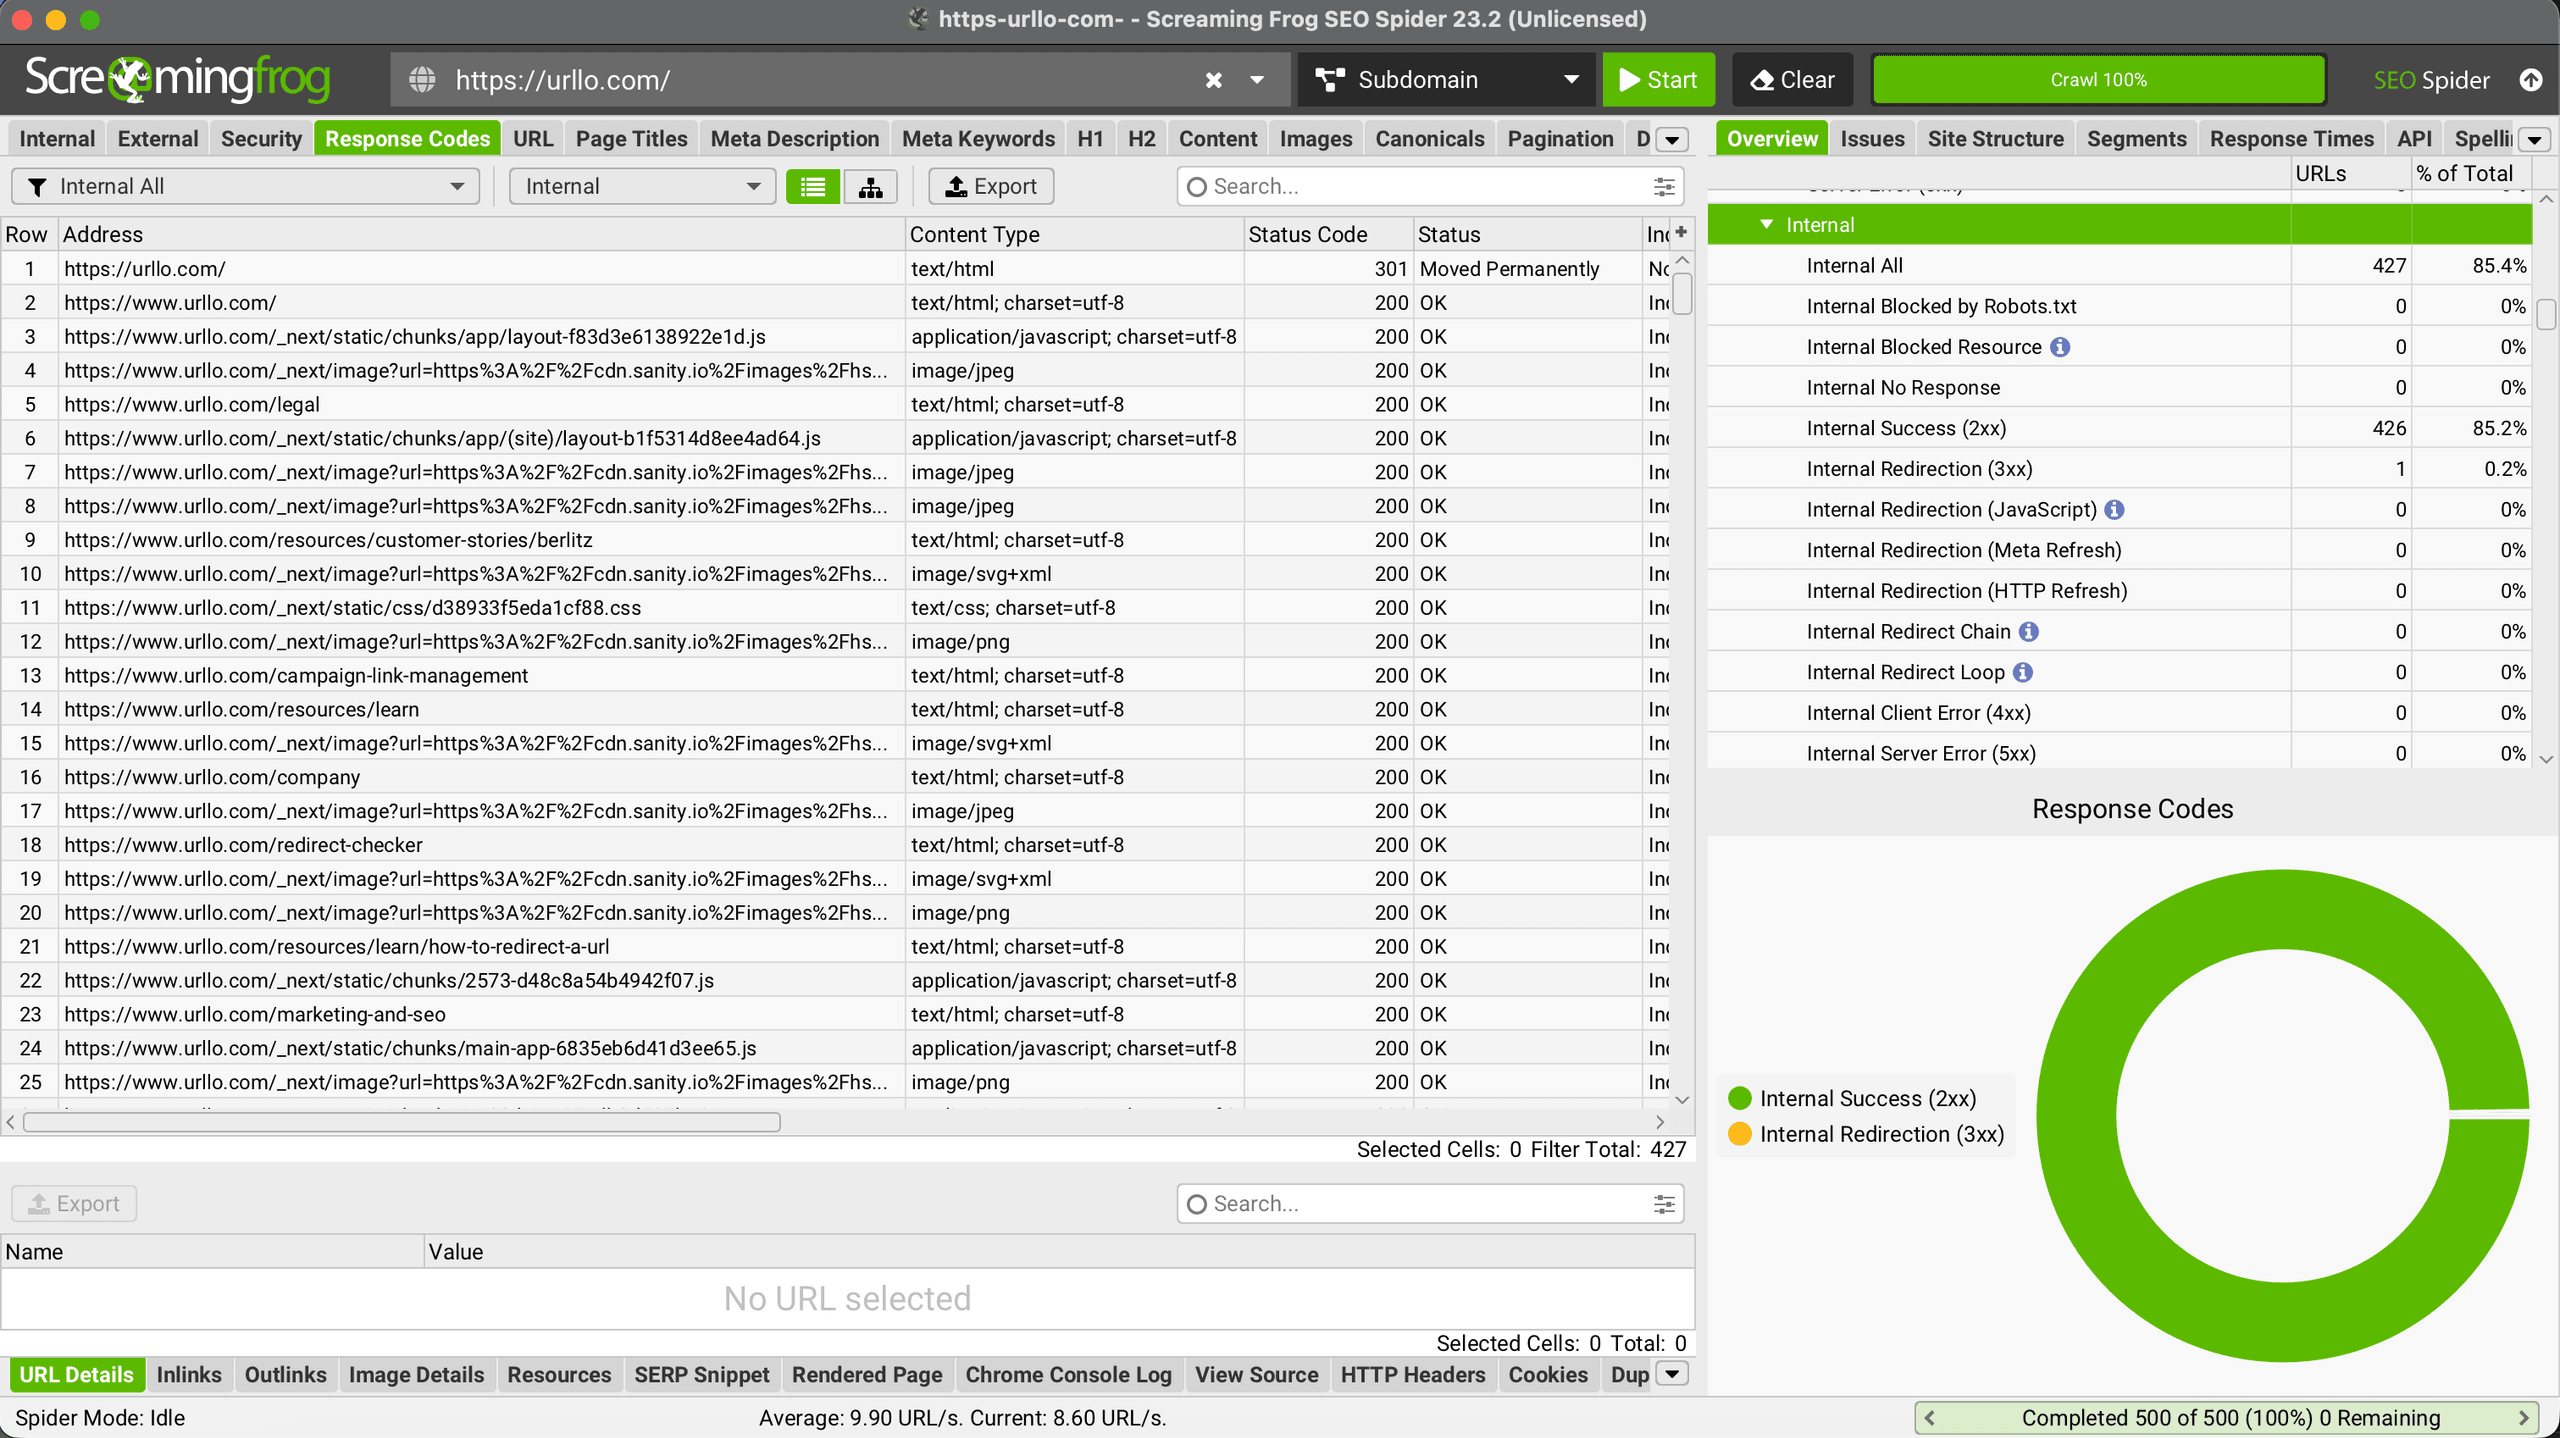The height and width of the screenshot is (1438, 2560).
Task: Show info for Internal Blocked Resource
Action: [x=2060, y=347]
